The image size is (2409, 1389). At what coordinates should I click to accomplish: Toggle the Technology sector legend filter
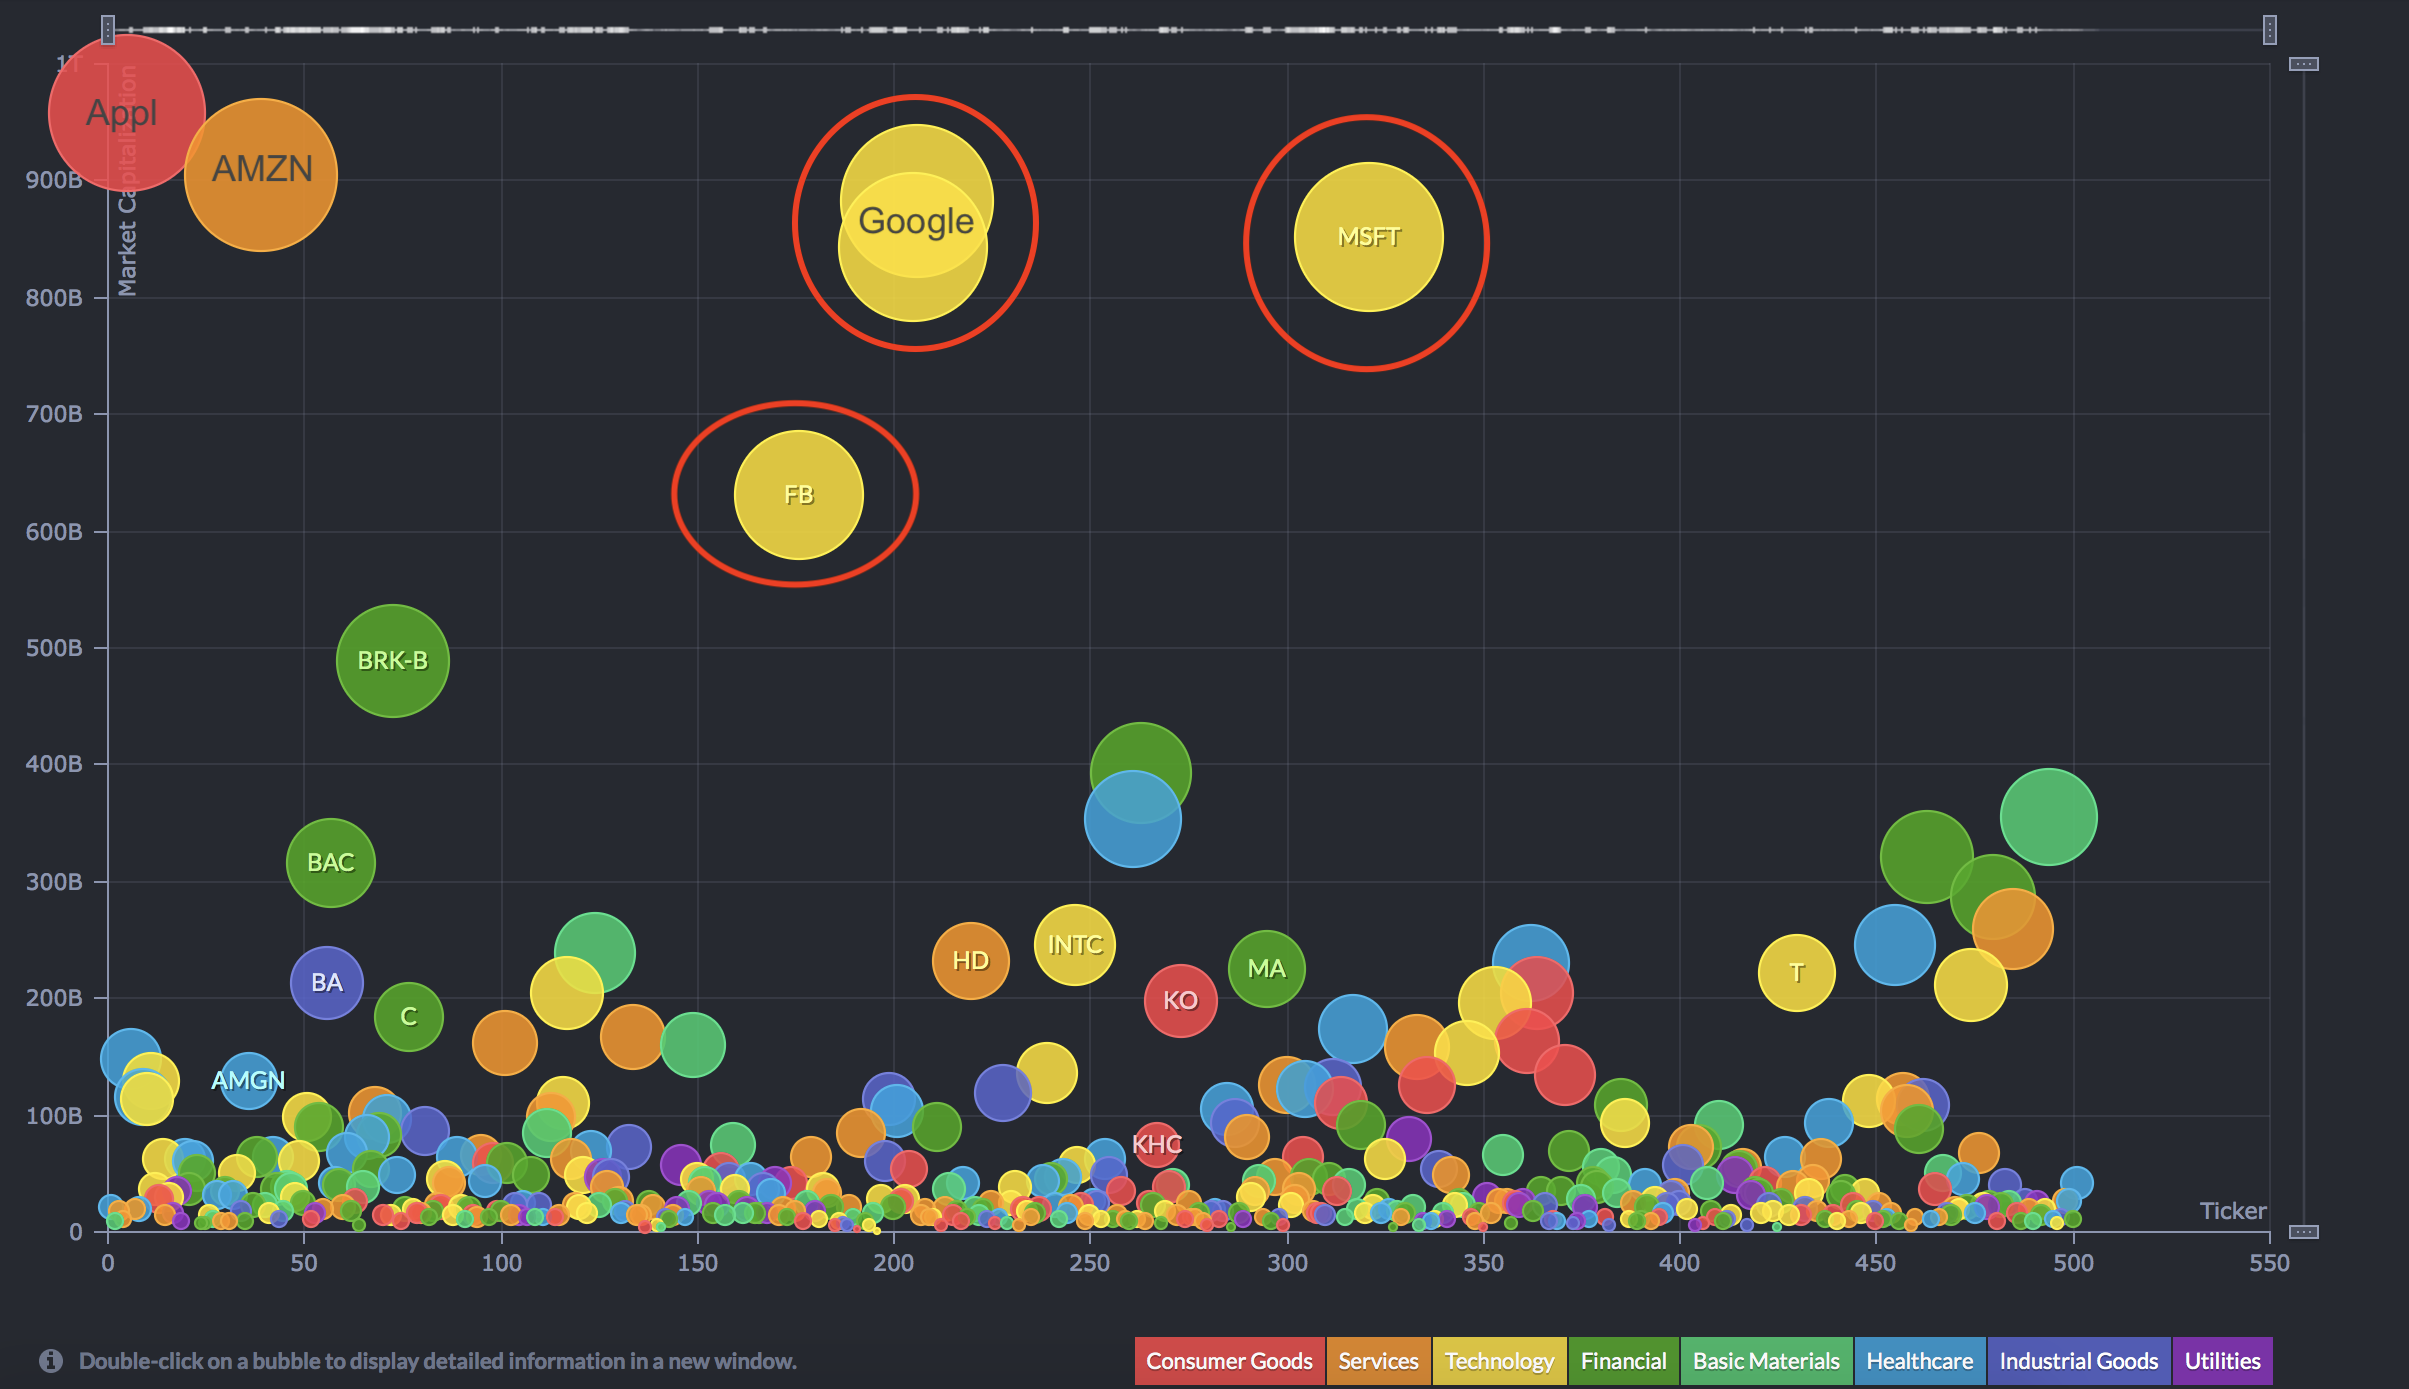click(x=1500, y=1361)
